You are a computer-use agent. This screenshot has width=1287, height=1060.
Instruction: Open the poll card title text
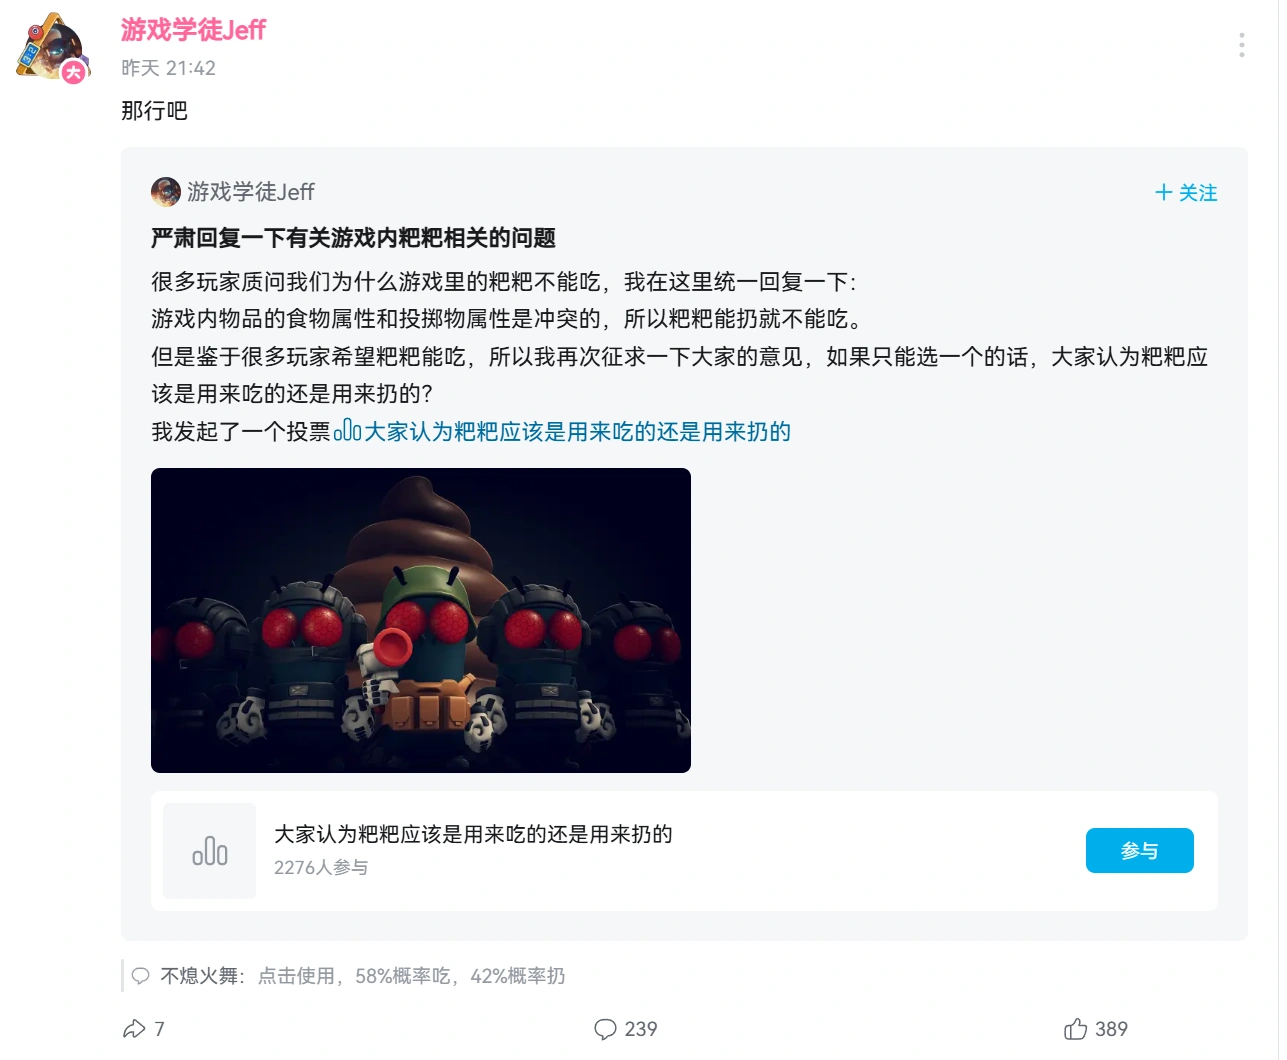click(473, 834)
